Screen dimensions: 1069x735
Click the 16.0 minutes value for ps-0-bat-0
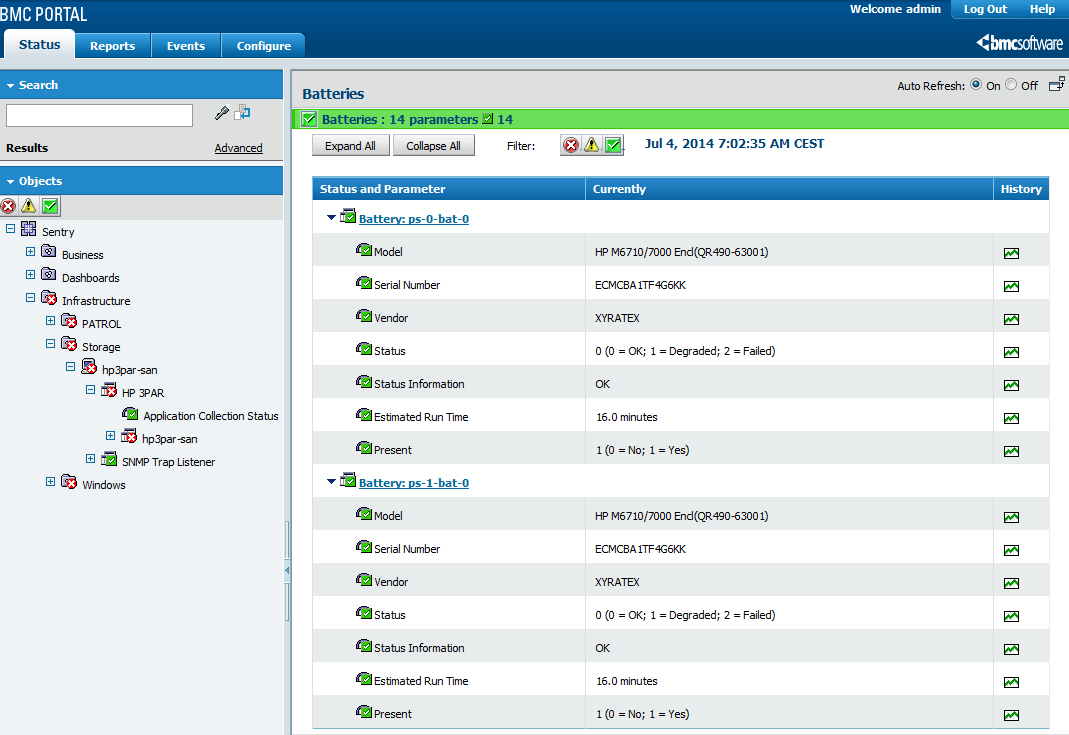pyautogui.click(x=627, y=417)
